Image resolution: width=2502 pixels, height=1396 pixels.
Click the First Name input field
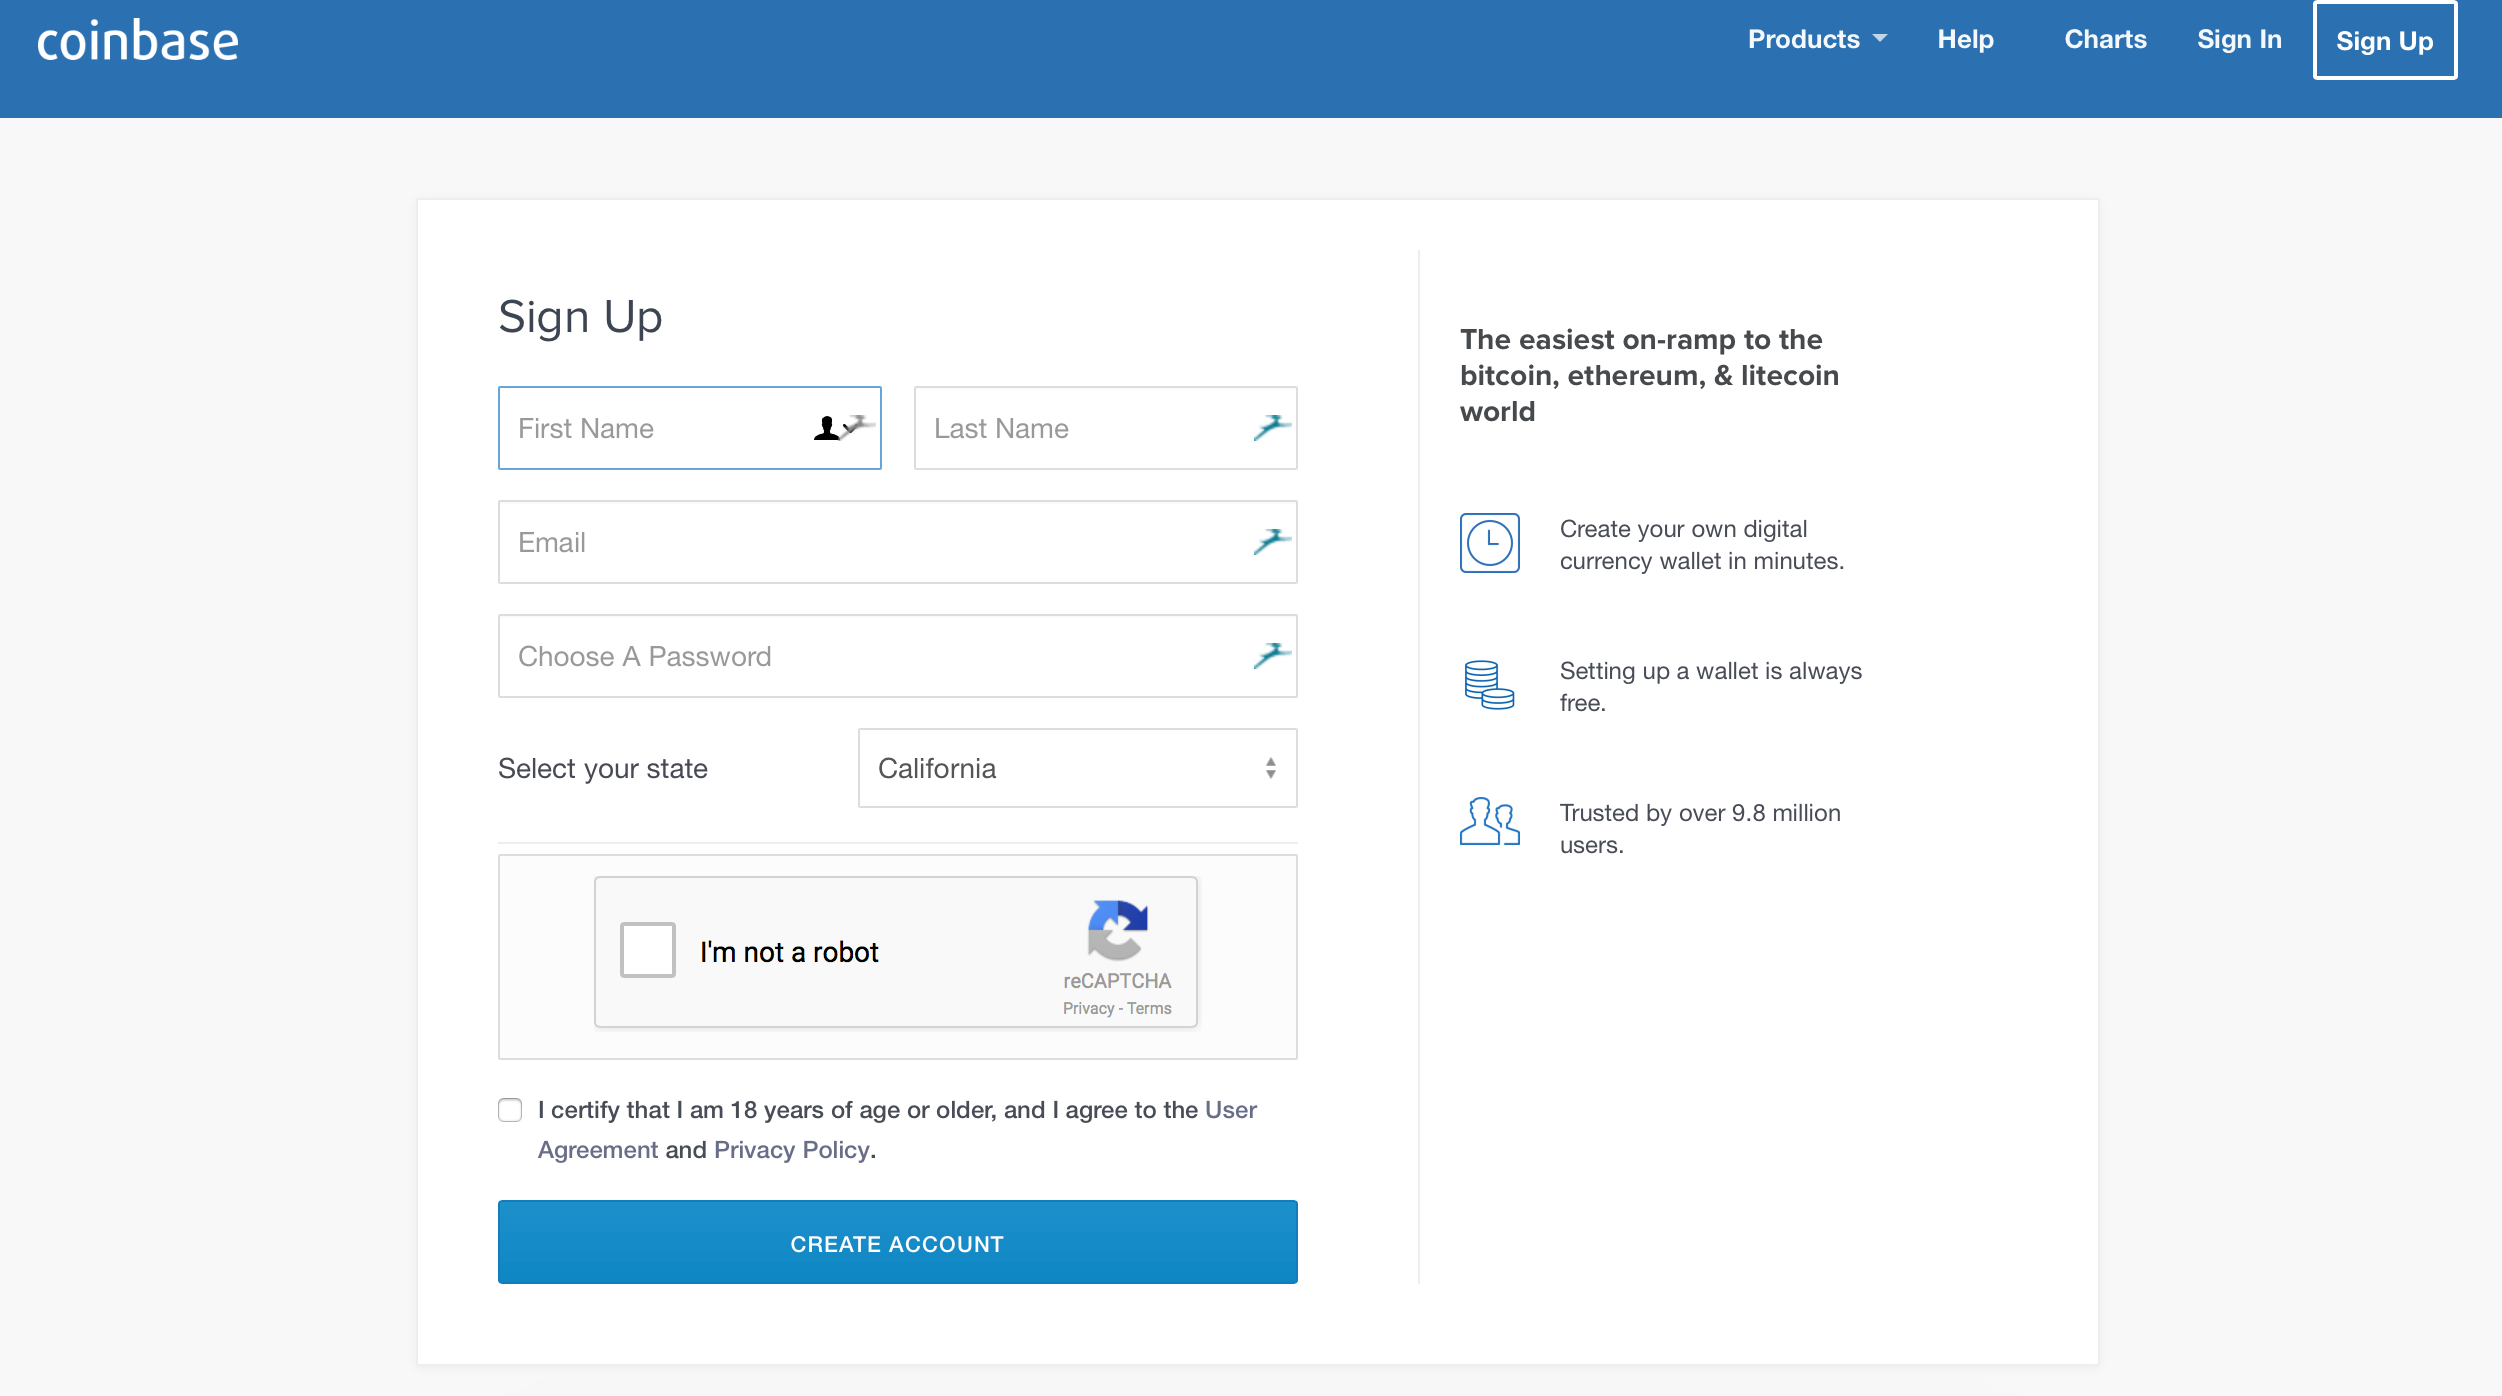coord(689,426)
